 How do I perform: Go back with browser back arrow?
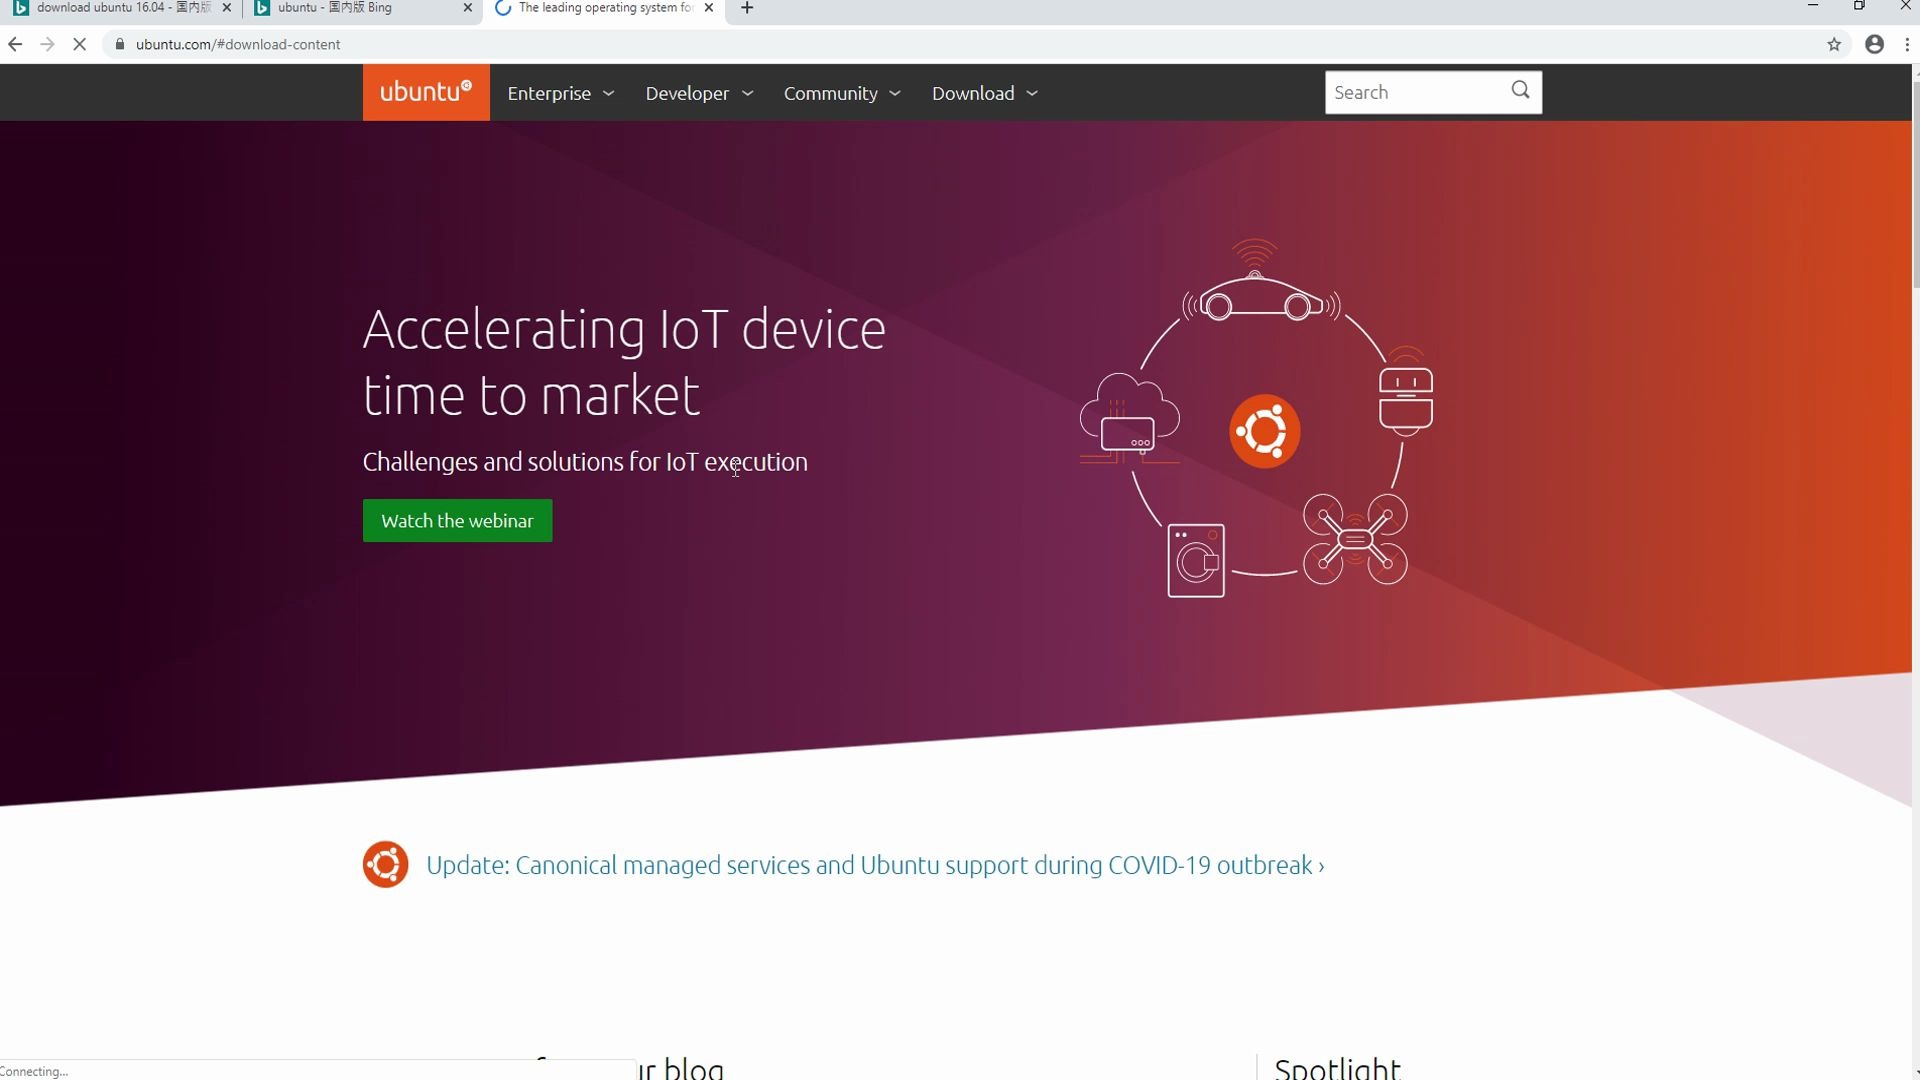coord(15,44)
